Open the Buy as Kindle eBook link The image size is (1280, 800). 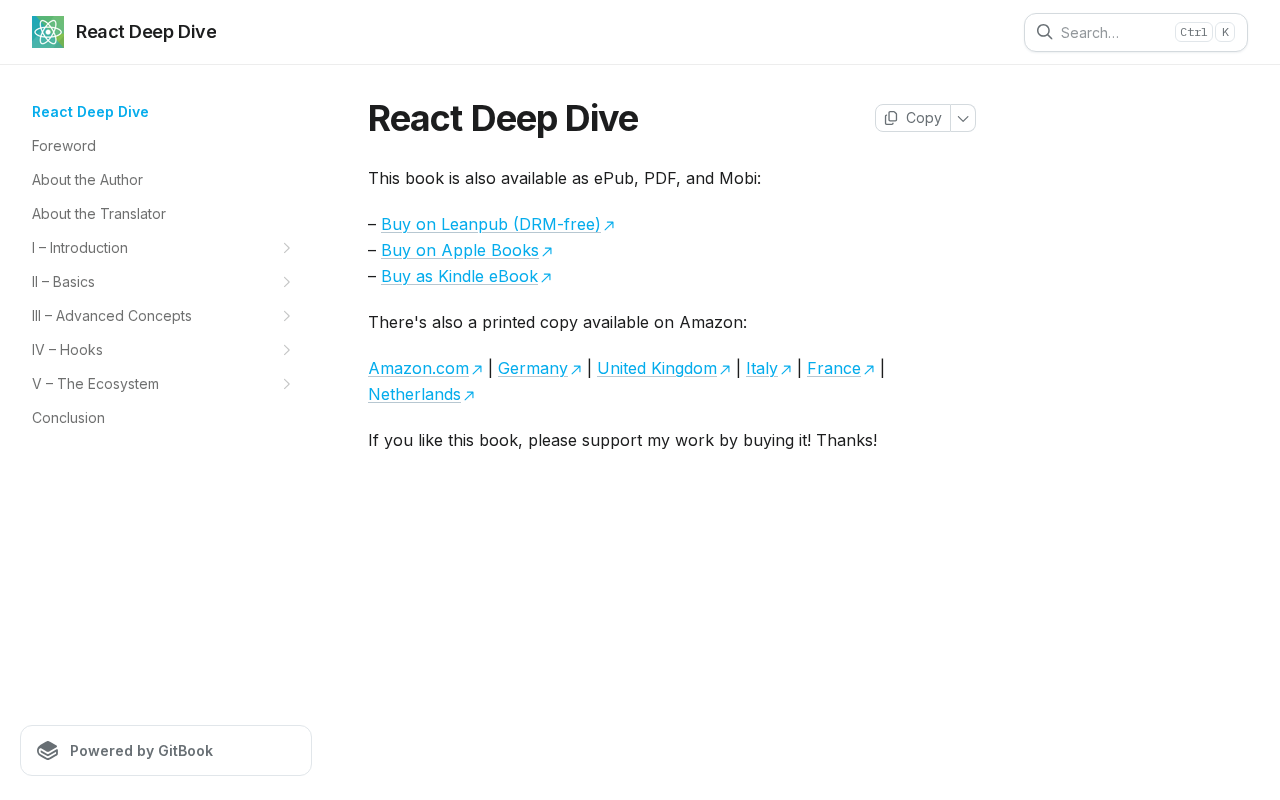[x=459, y=276]
